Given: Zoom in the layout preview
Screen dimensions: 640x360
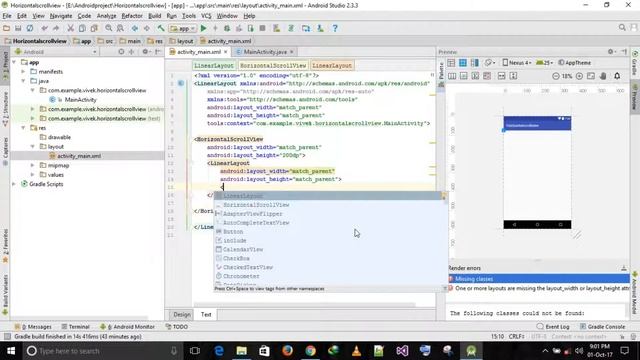Looking at the screenshot, I should [579, 76].
